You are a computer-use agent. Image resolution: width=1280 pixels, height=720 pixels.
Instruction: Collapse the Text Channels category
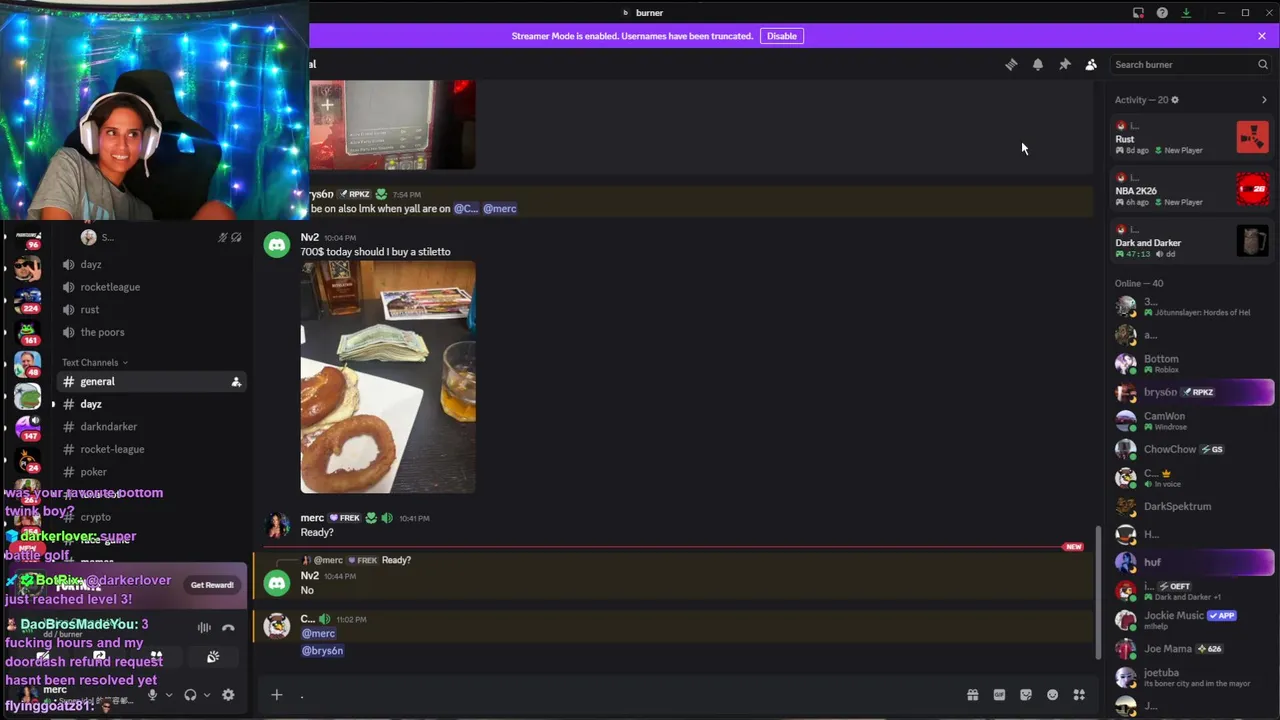[x=95, y=362]
